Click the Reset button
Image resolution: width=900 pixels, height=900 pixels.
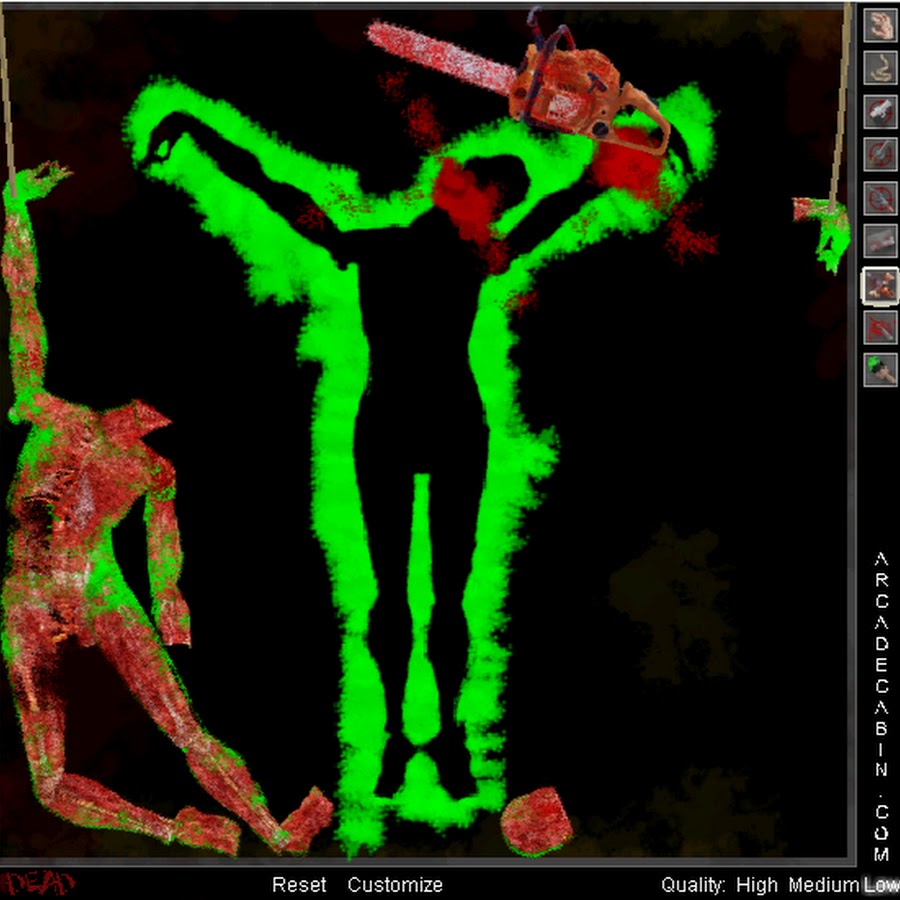(299, 885)
